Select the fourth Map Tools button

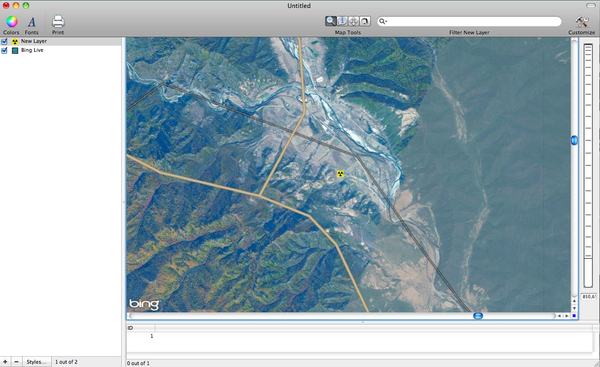pos(365,21)
